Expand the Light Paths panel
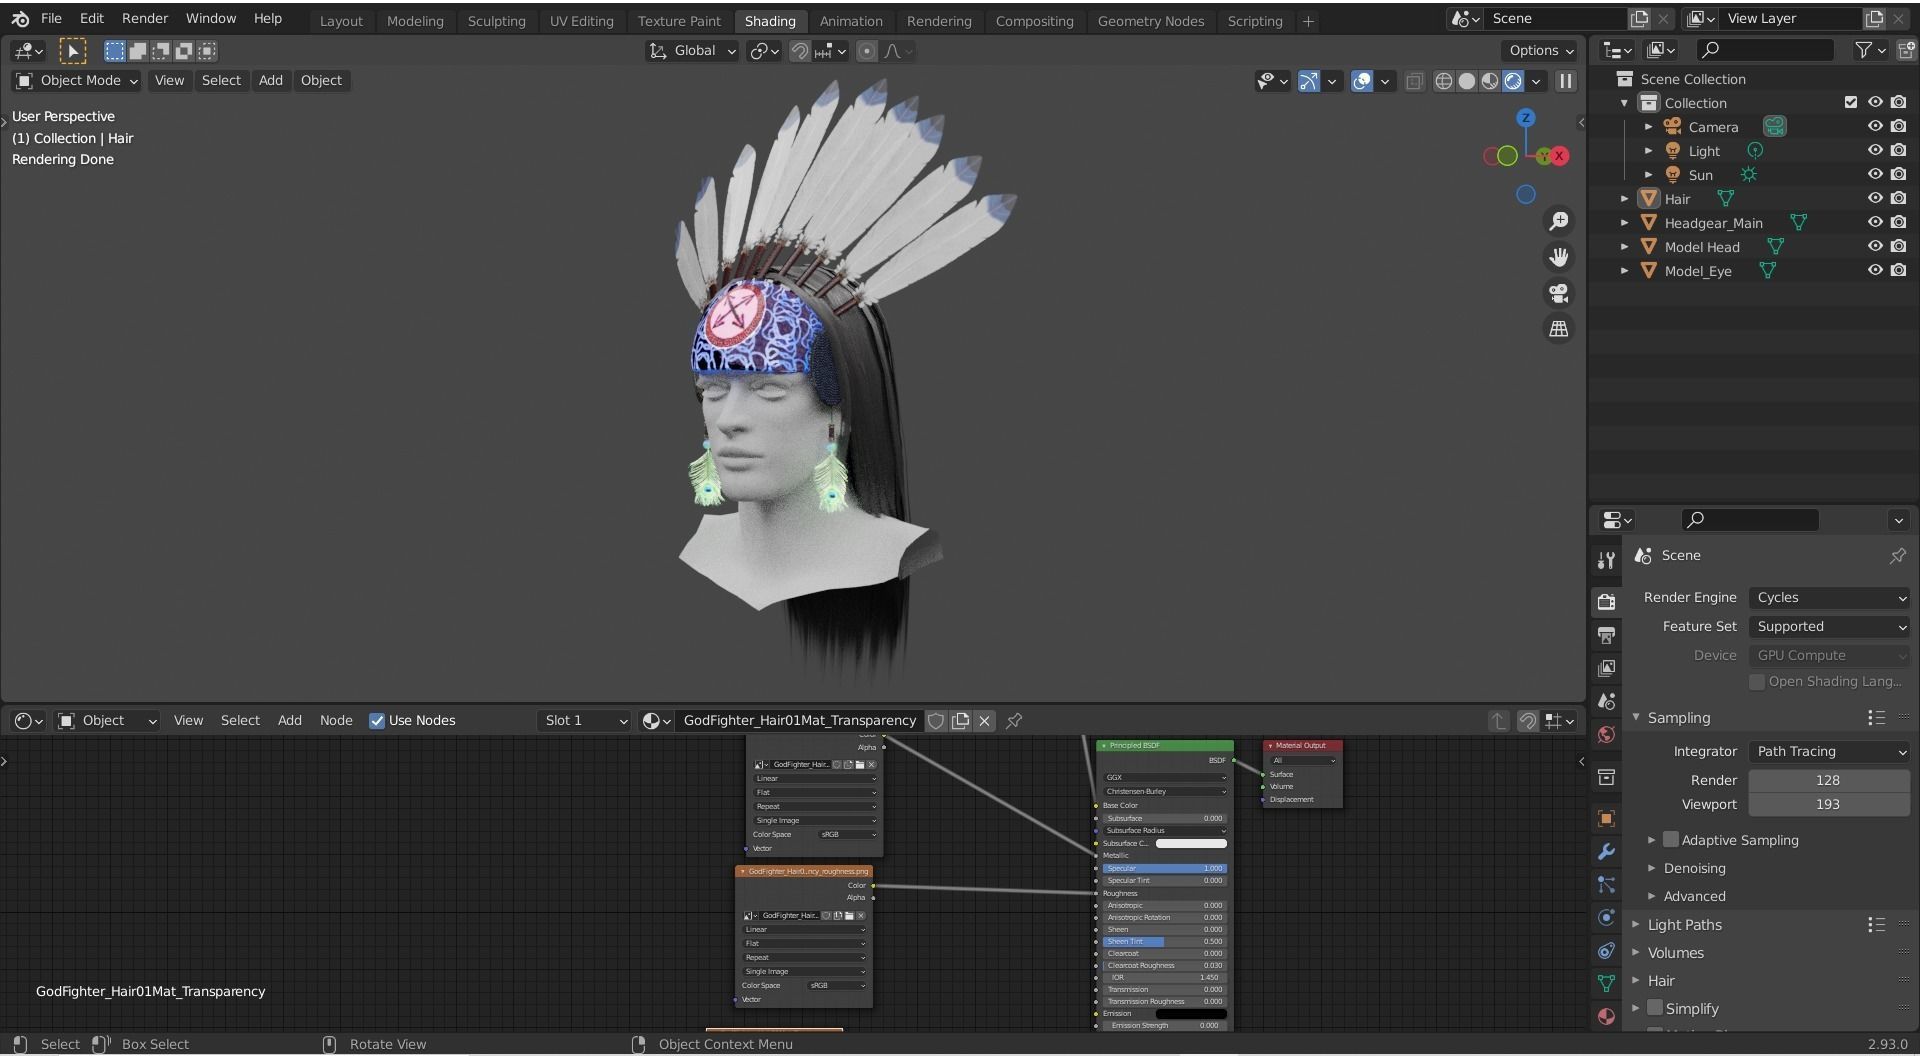This screenshot has height=1056, width=1920. 1684,925
